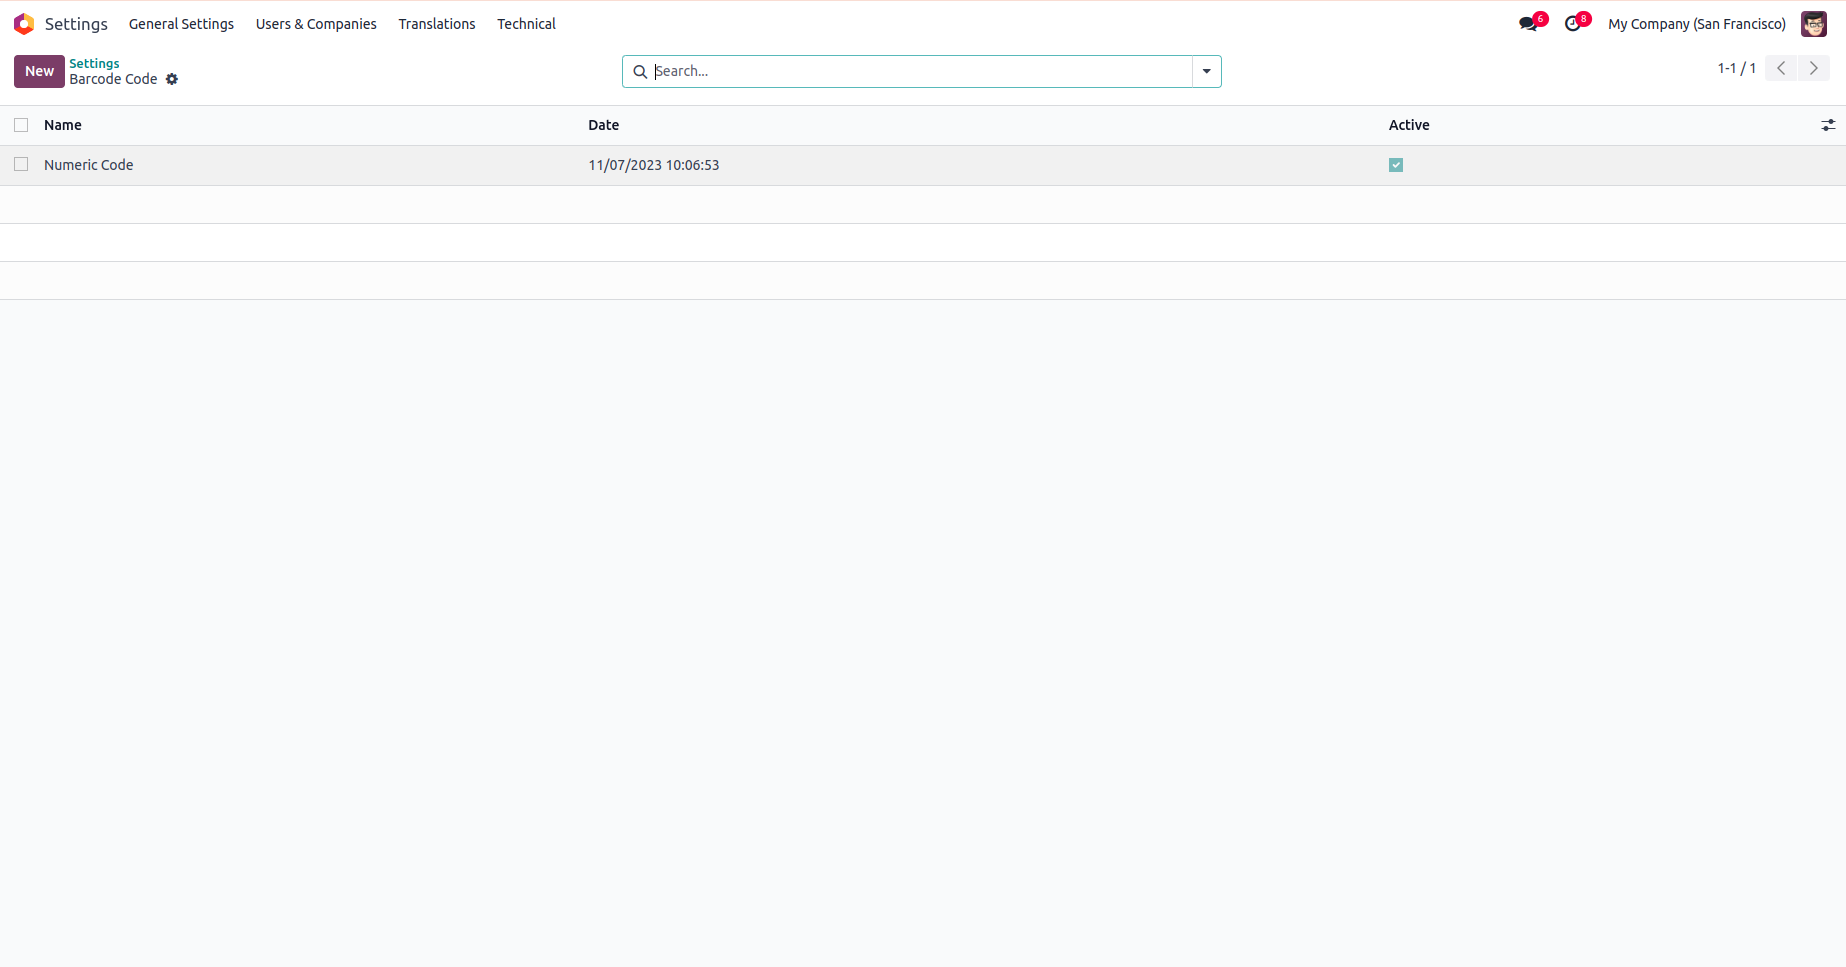Click the Barcode Code breadcrumb title
This screenshot has width=1846, height=967.
tap(113, 79)
